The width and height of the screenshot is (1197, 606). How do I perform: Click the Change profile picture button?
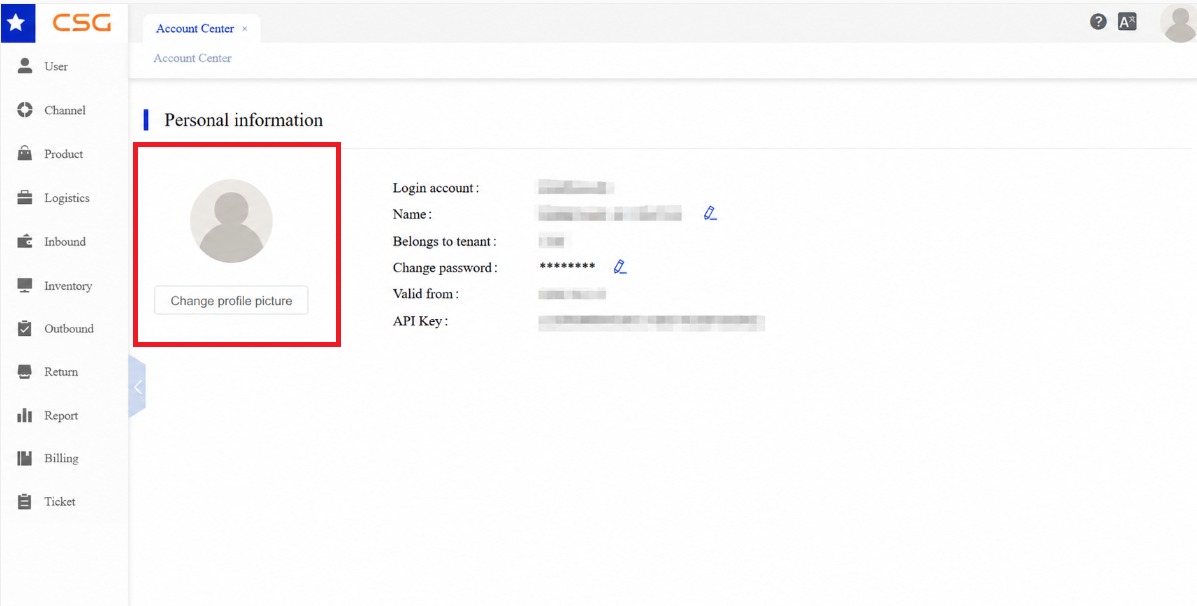click(x=231, y=301)
